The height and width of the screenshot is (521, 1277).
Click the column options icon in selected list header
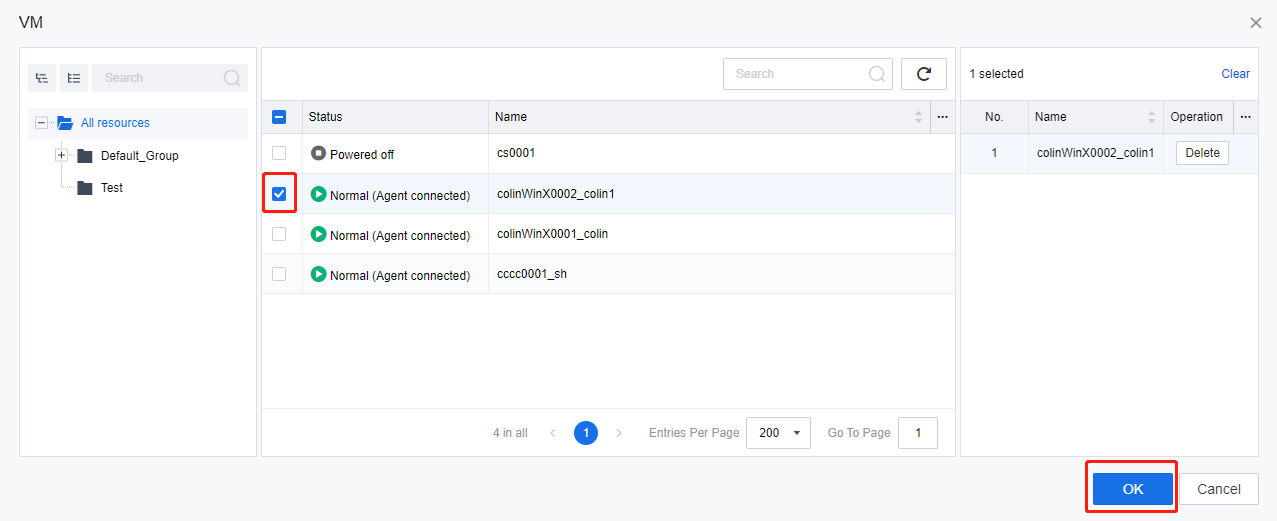click(1245, 117)
